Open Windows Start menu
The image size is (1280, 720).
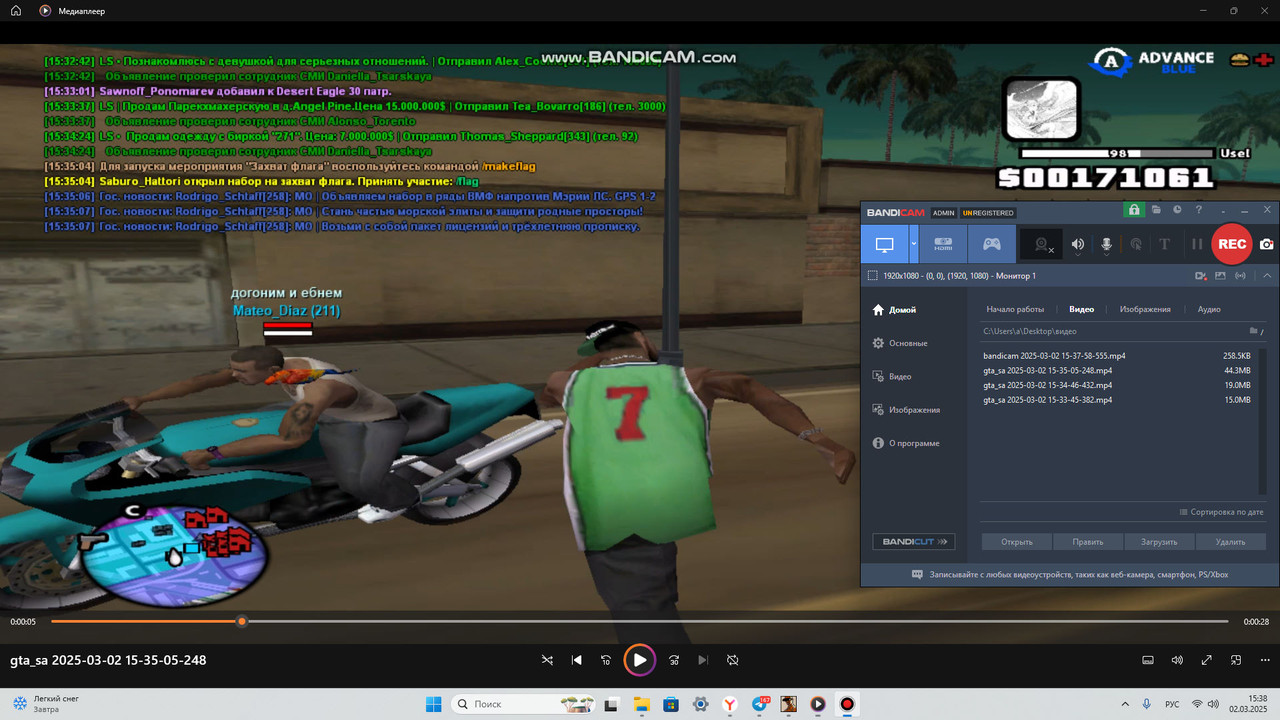point(433,704)
